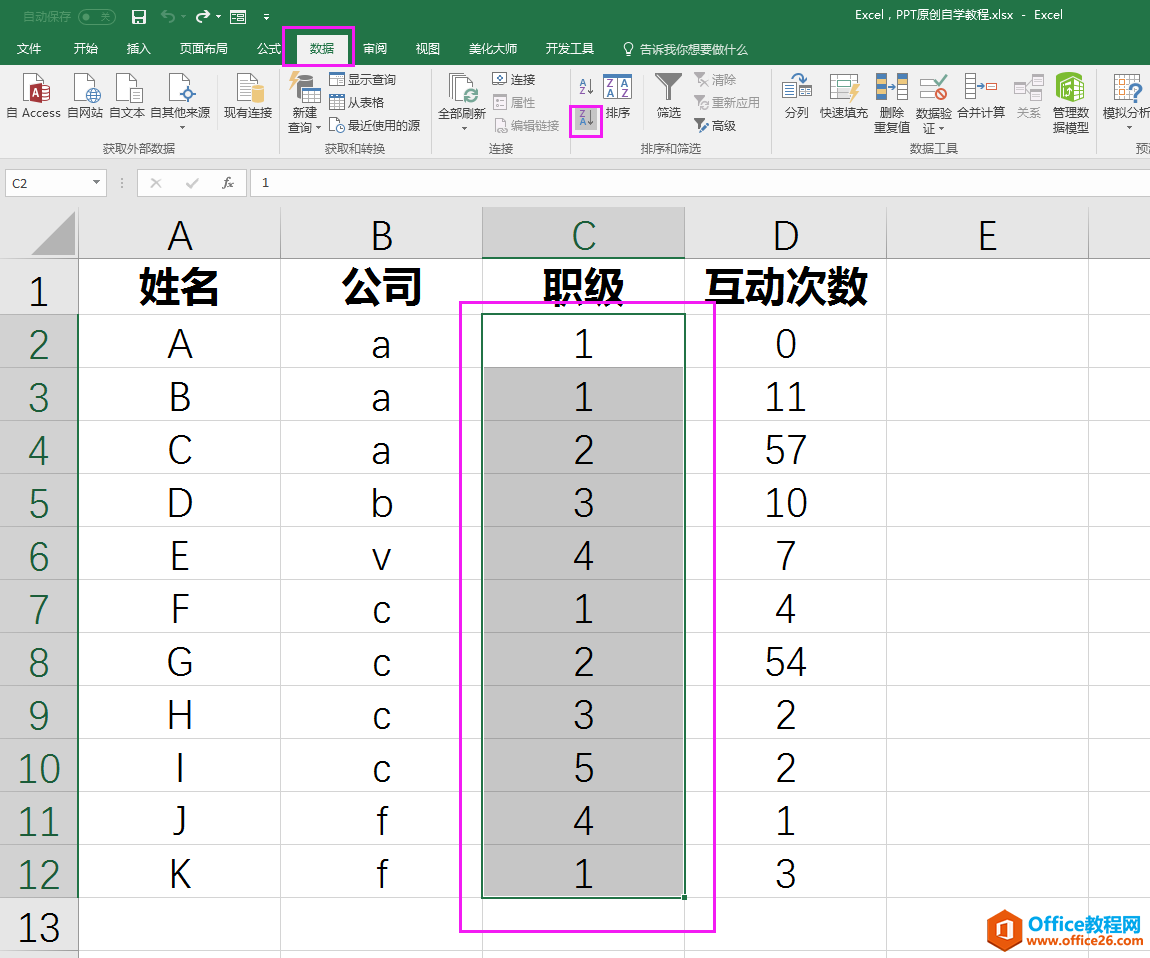Switch to the 视图 tab
Screen dimensions: 1150x958
tap(428, 49)
